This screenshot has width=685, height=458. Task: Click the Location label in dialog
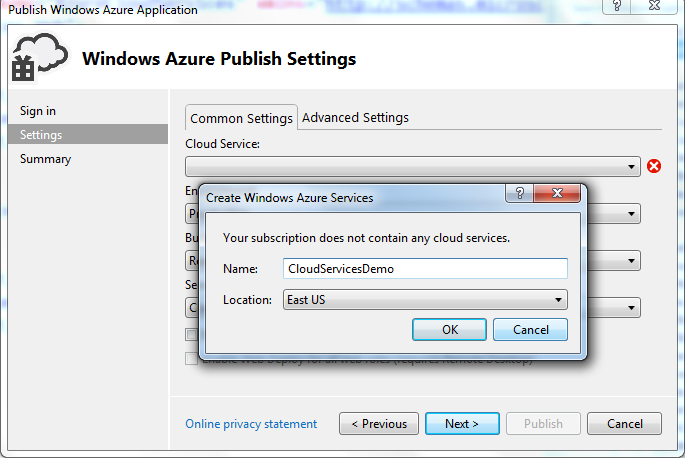coord(247,300)
